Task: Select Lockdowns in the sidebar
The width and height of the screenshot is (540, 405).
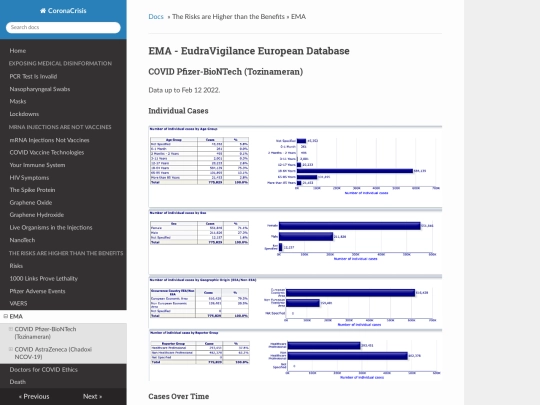Action: pyautogui.click(x=24, y=114)
